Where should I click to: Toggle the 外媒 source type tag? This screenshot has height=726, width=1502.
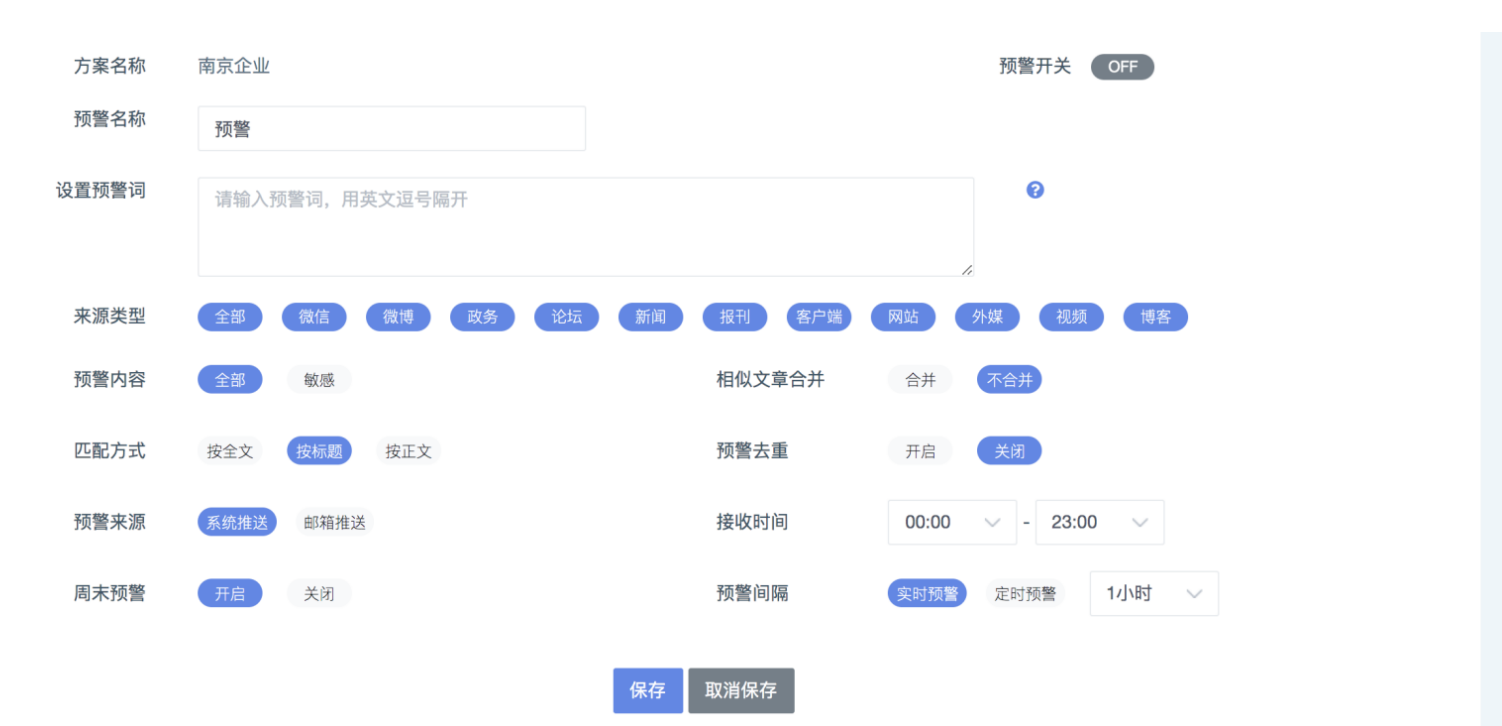[987, 317]
